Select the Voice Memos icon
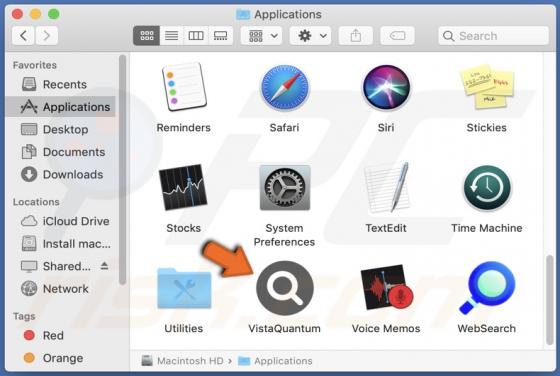560x376 pixels. 387,287
